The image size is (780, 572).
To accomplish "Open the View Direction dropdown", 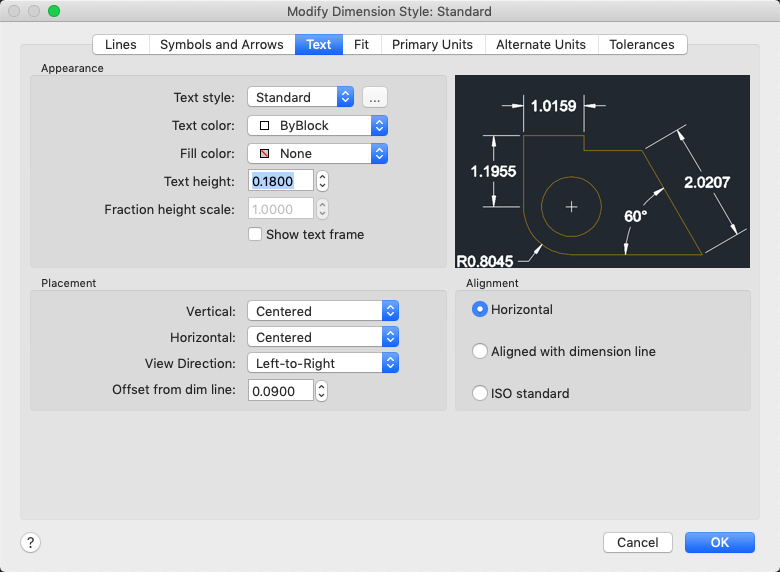I will tap(323, 363).
